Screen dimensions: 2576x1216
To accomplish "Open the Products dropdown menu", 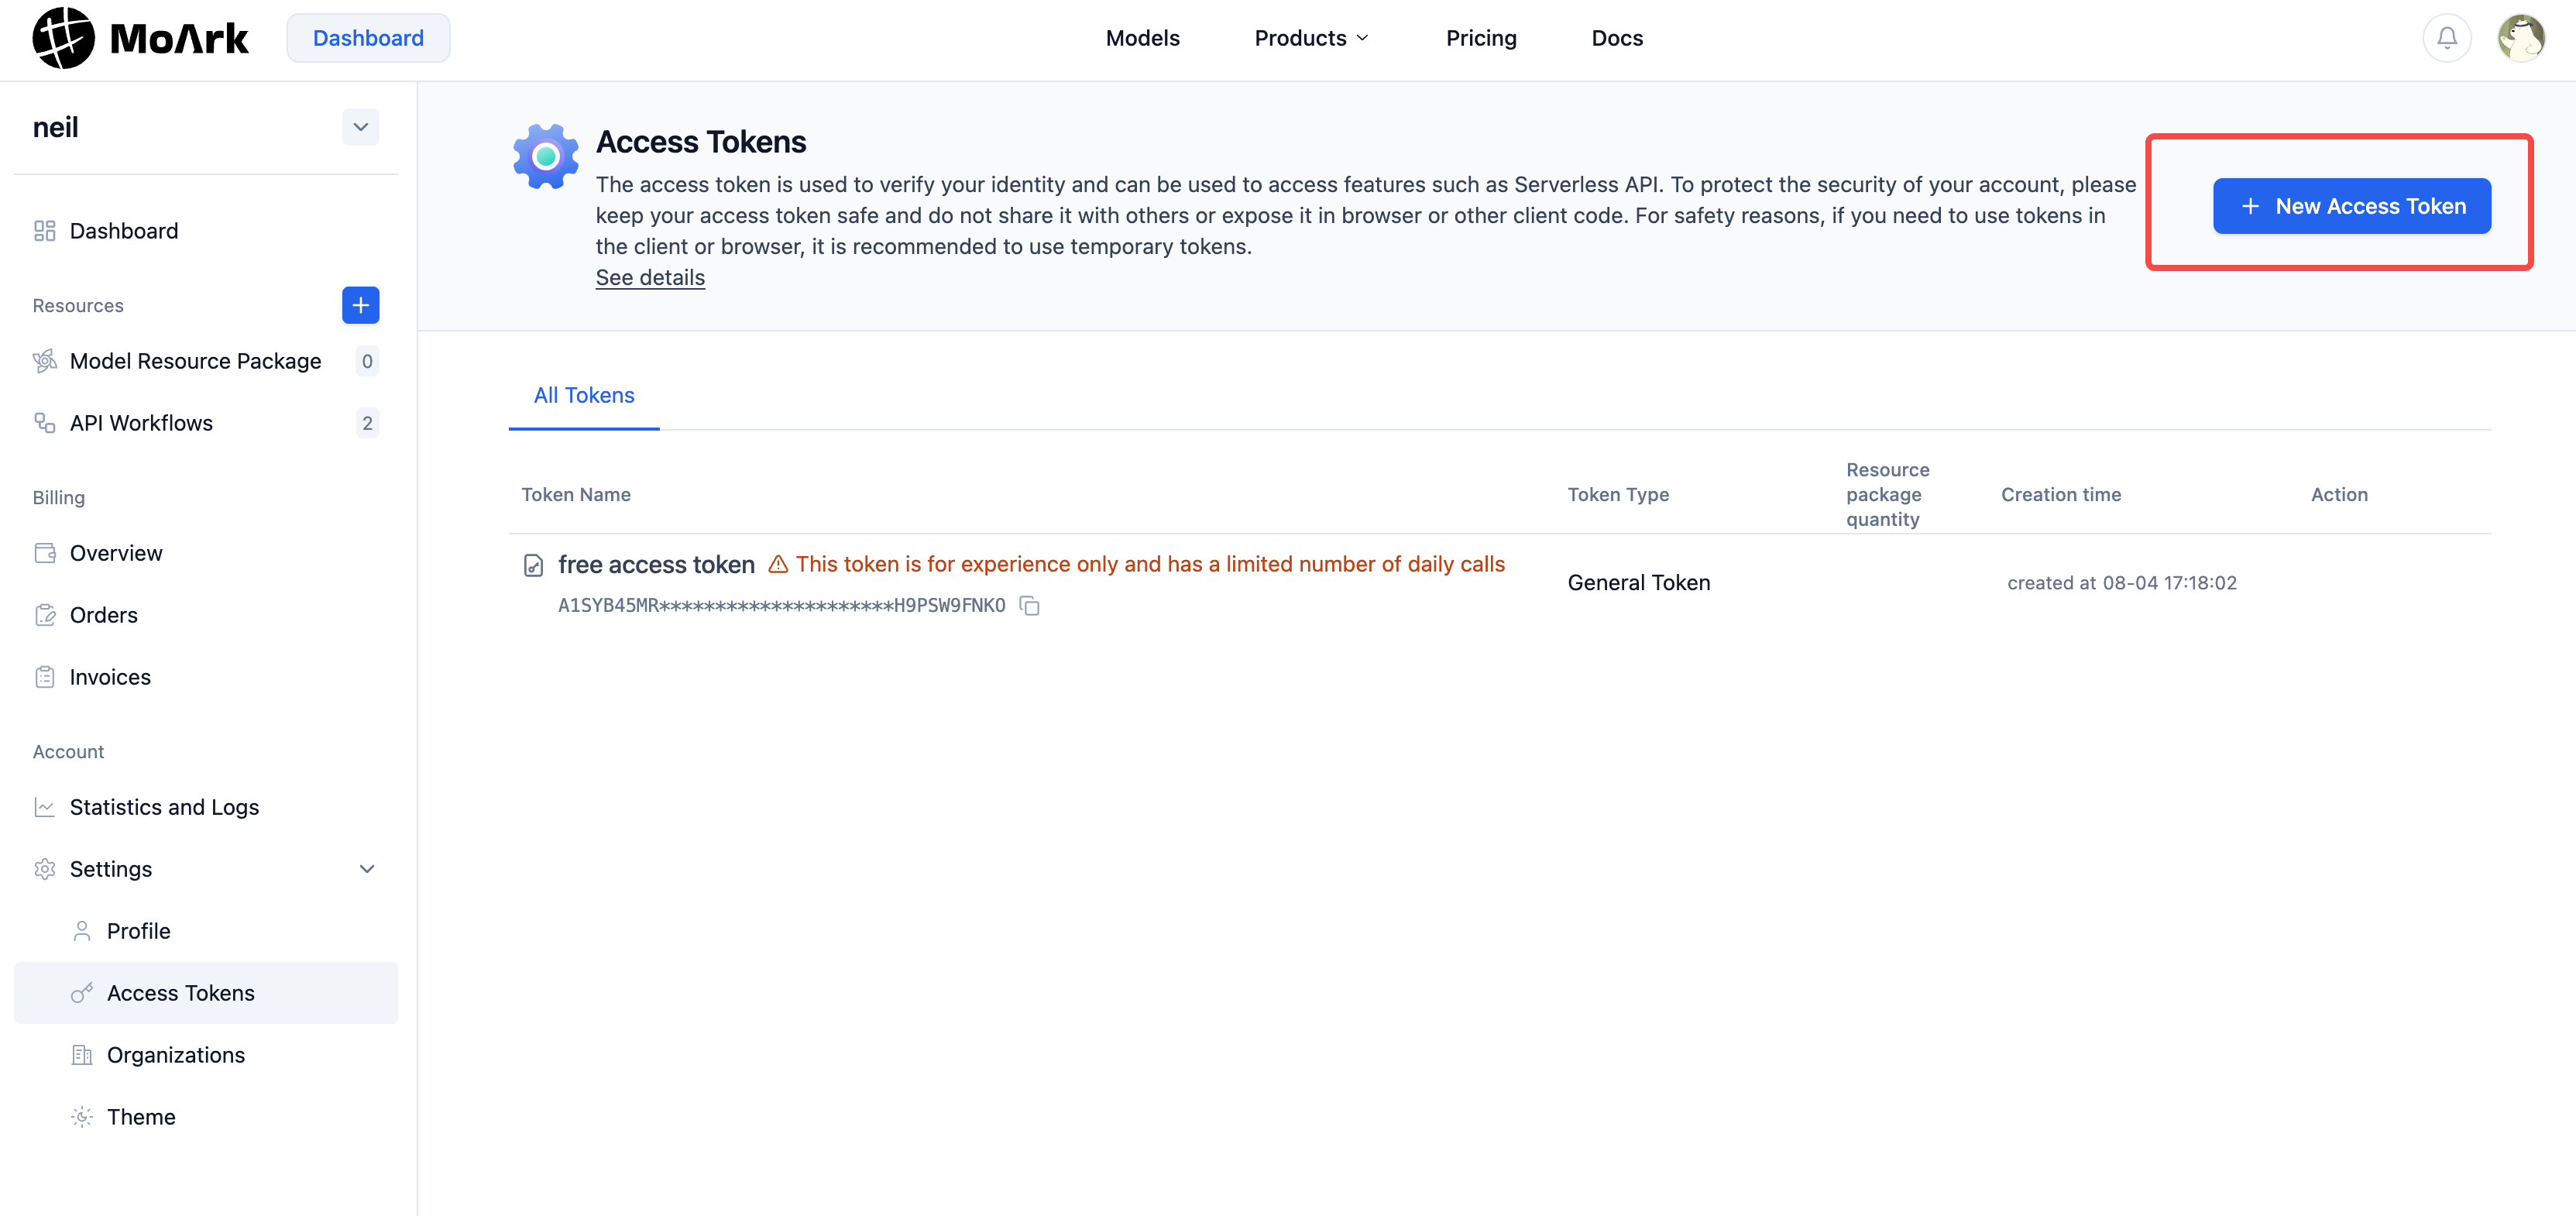I will 1311,38.
